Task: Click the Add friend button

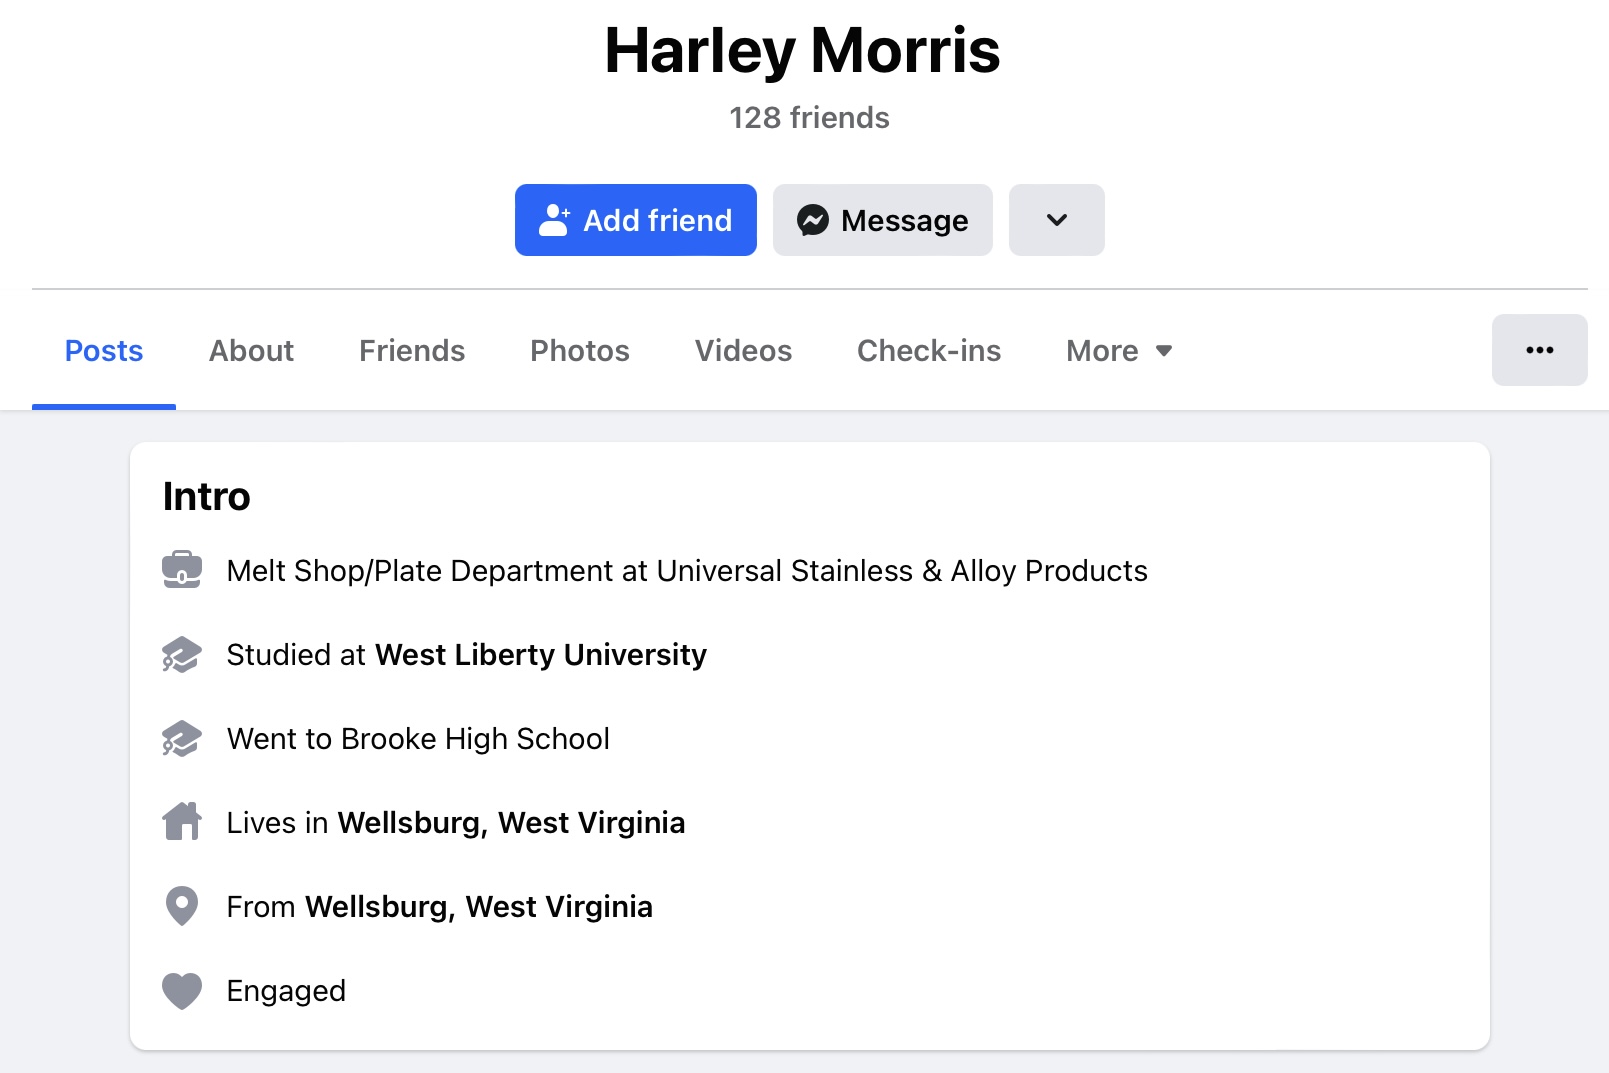Action: pos(636,220)
